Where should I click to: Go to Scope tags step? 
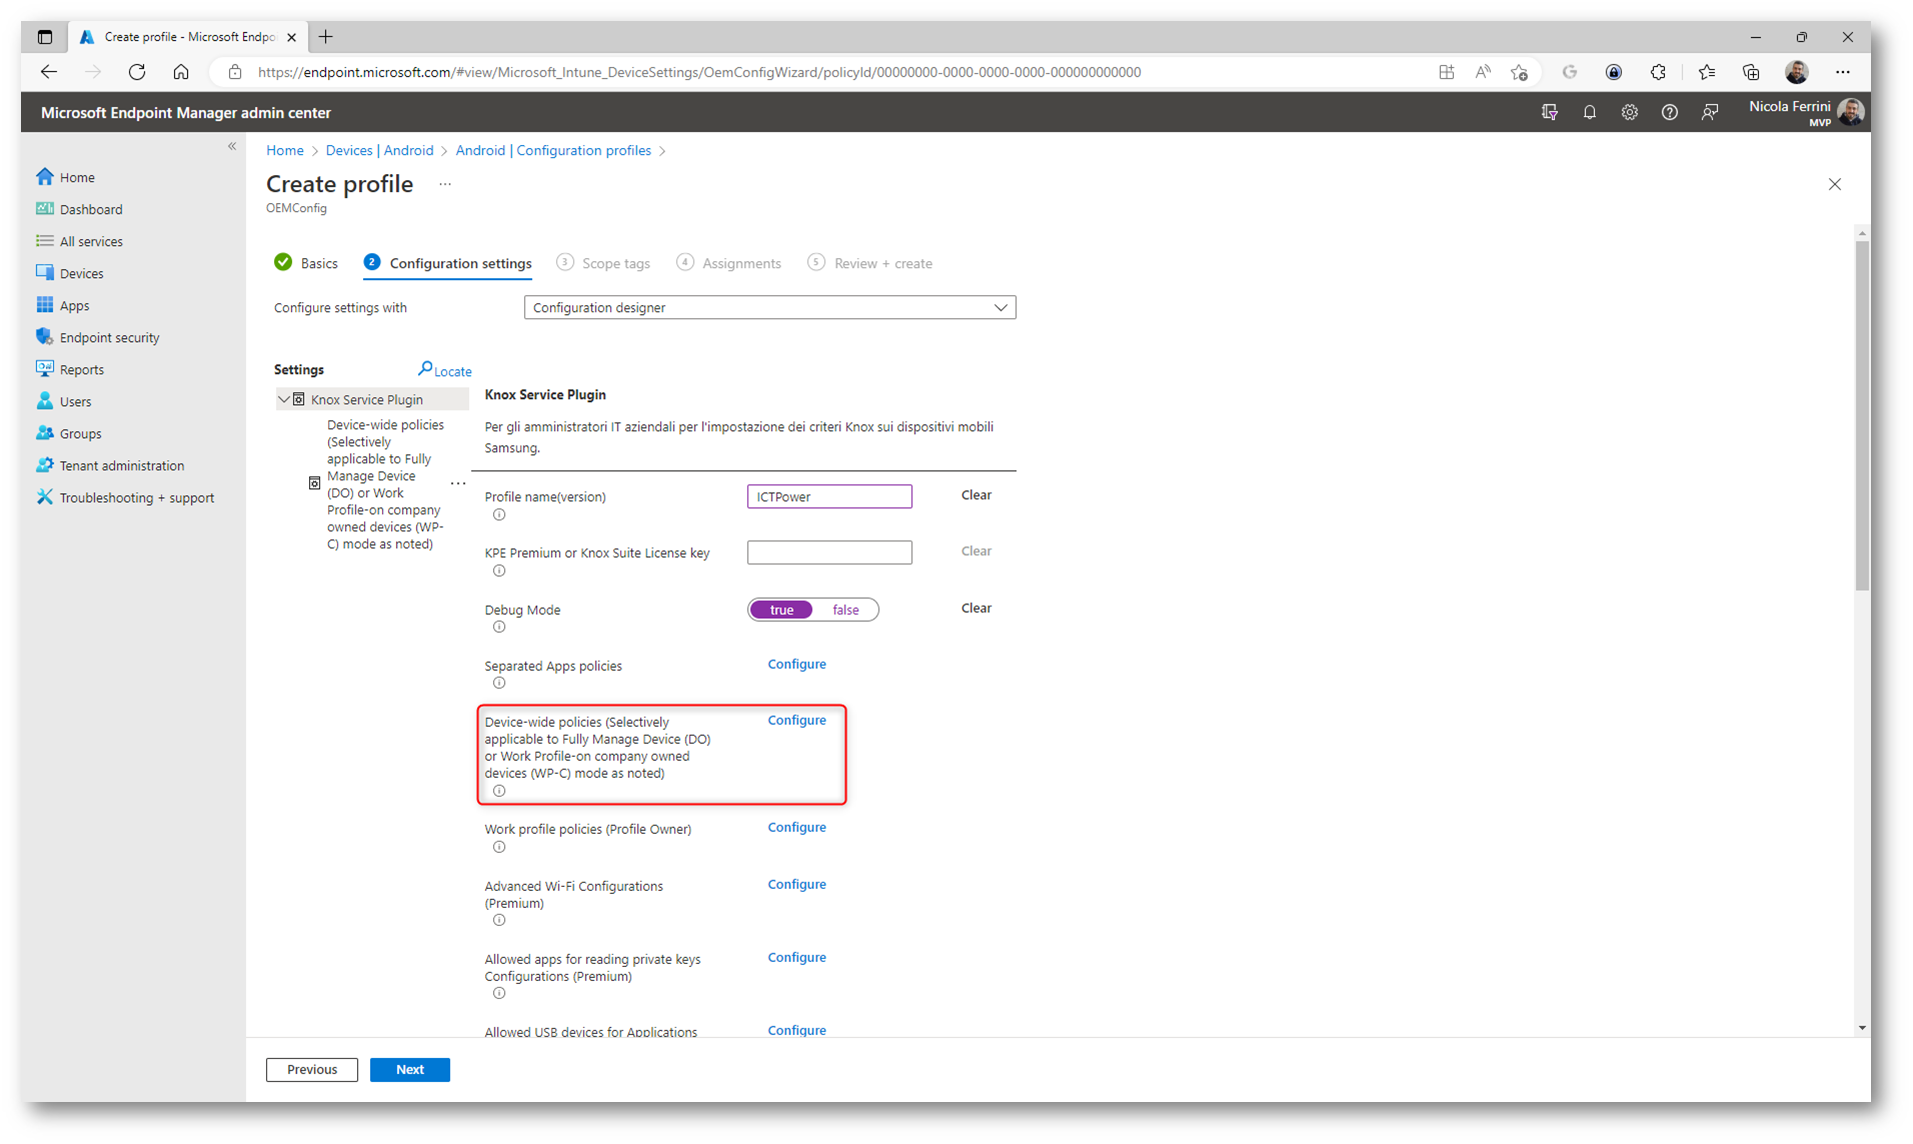click(603, 263)
